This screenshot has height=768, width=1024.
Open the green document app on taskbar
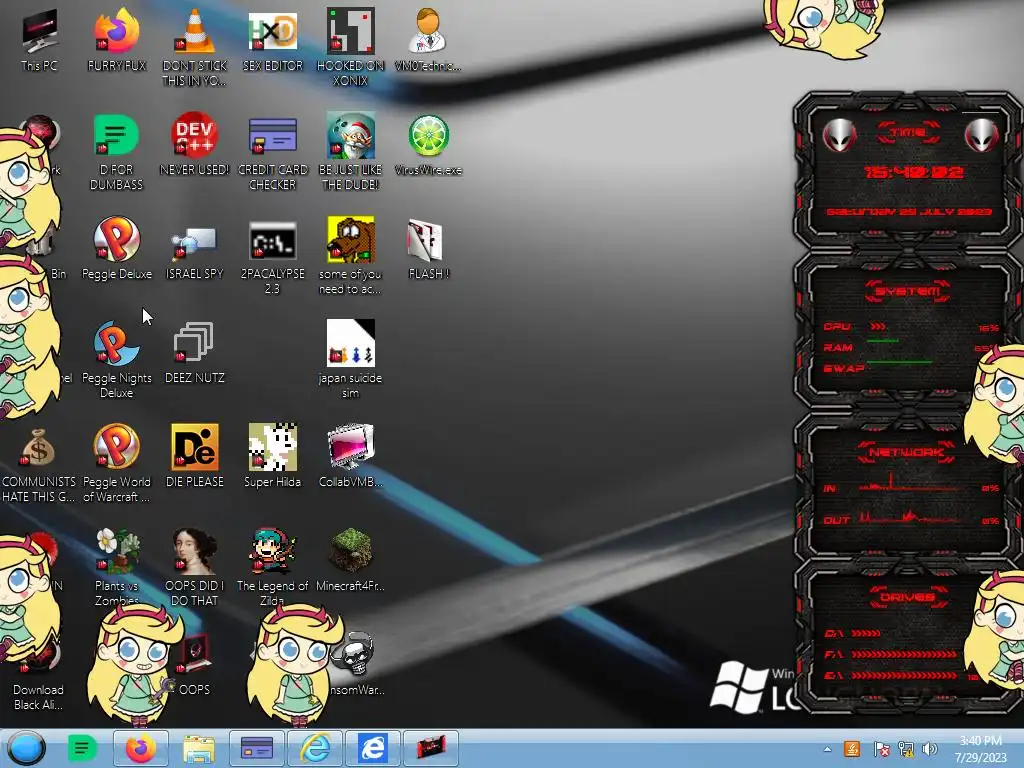coord(82,748)
